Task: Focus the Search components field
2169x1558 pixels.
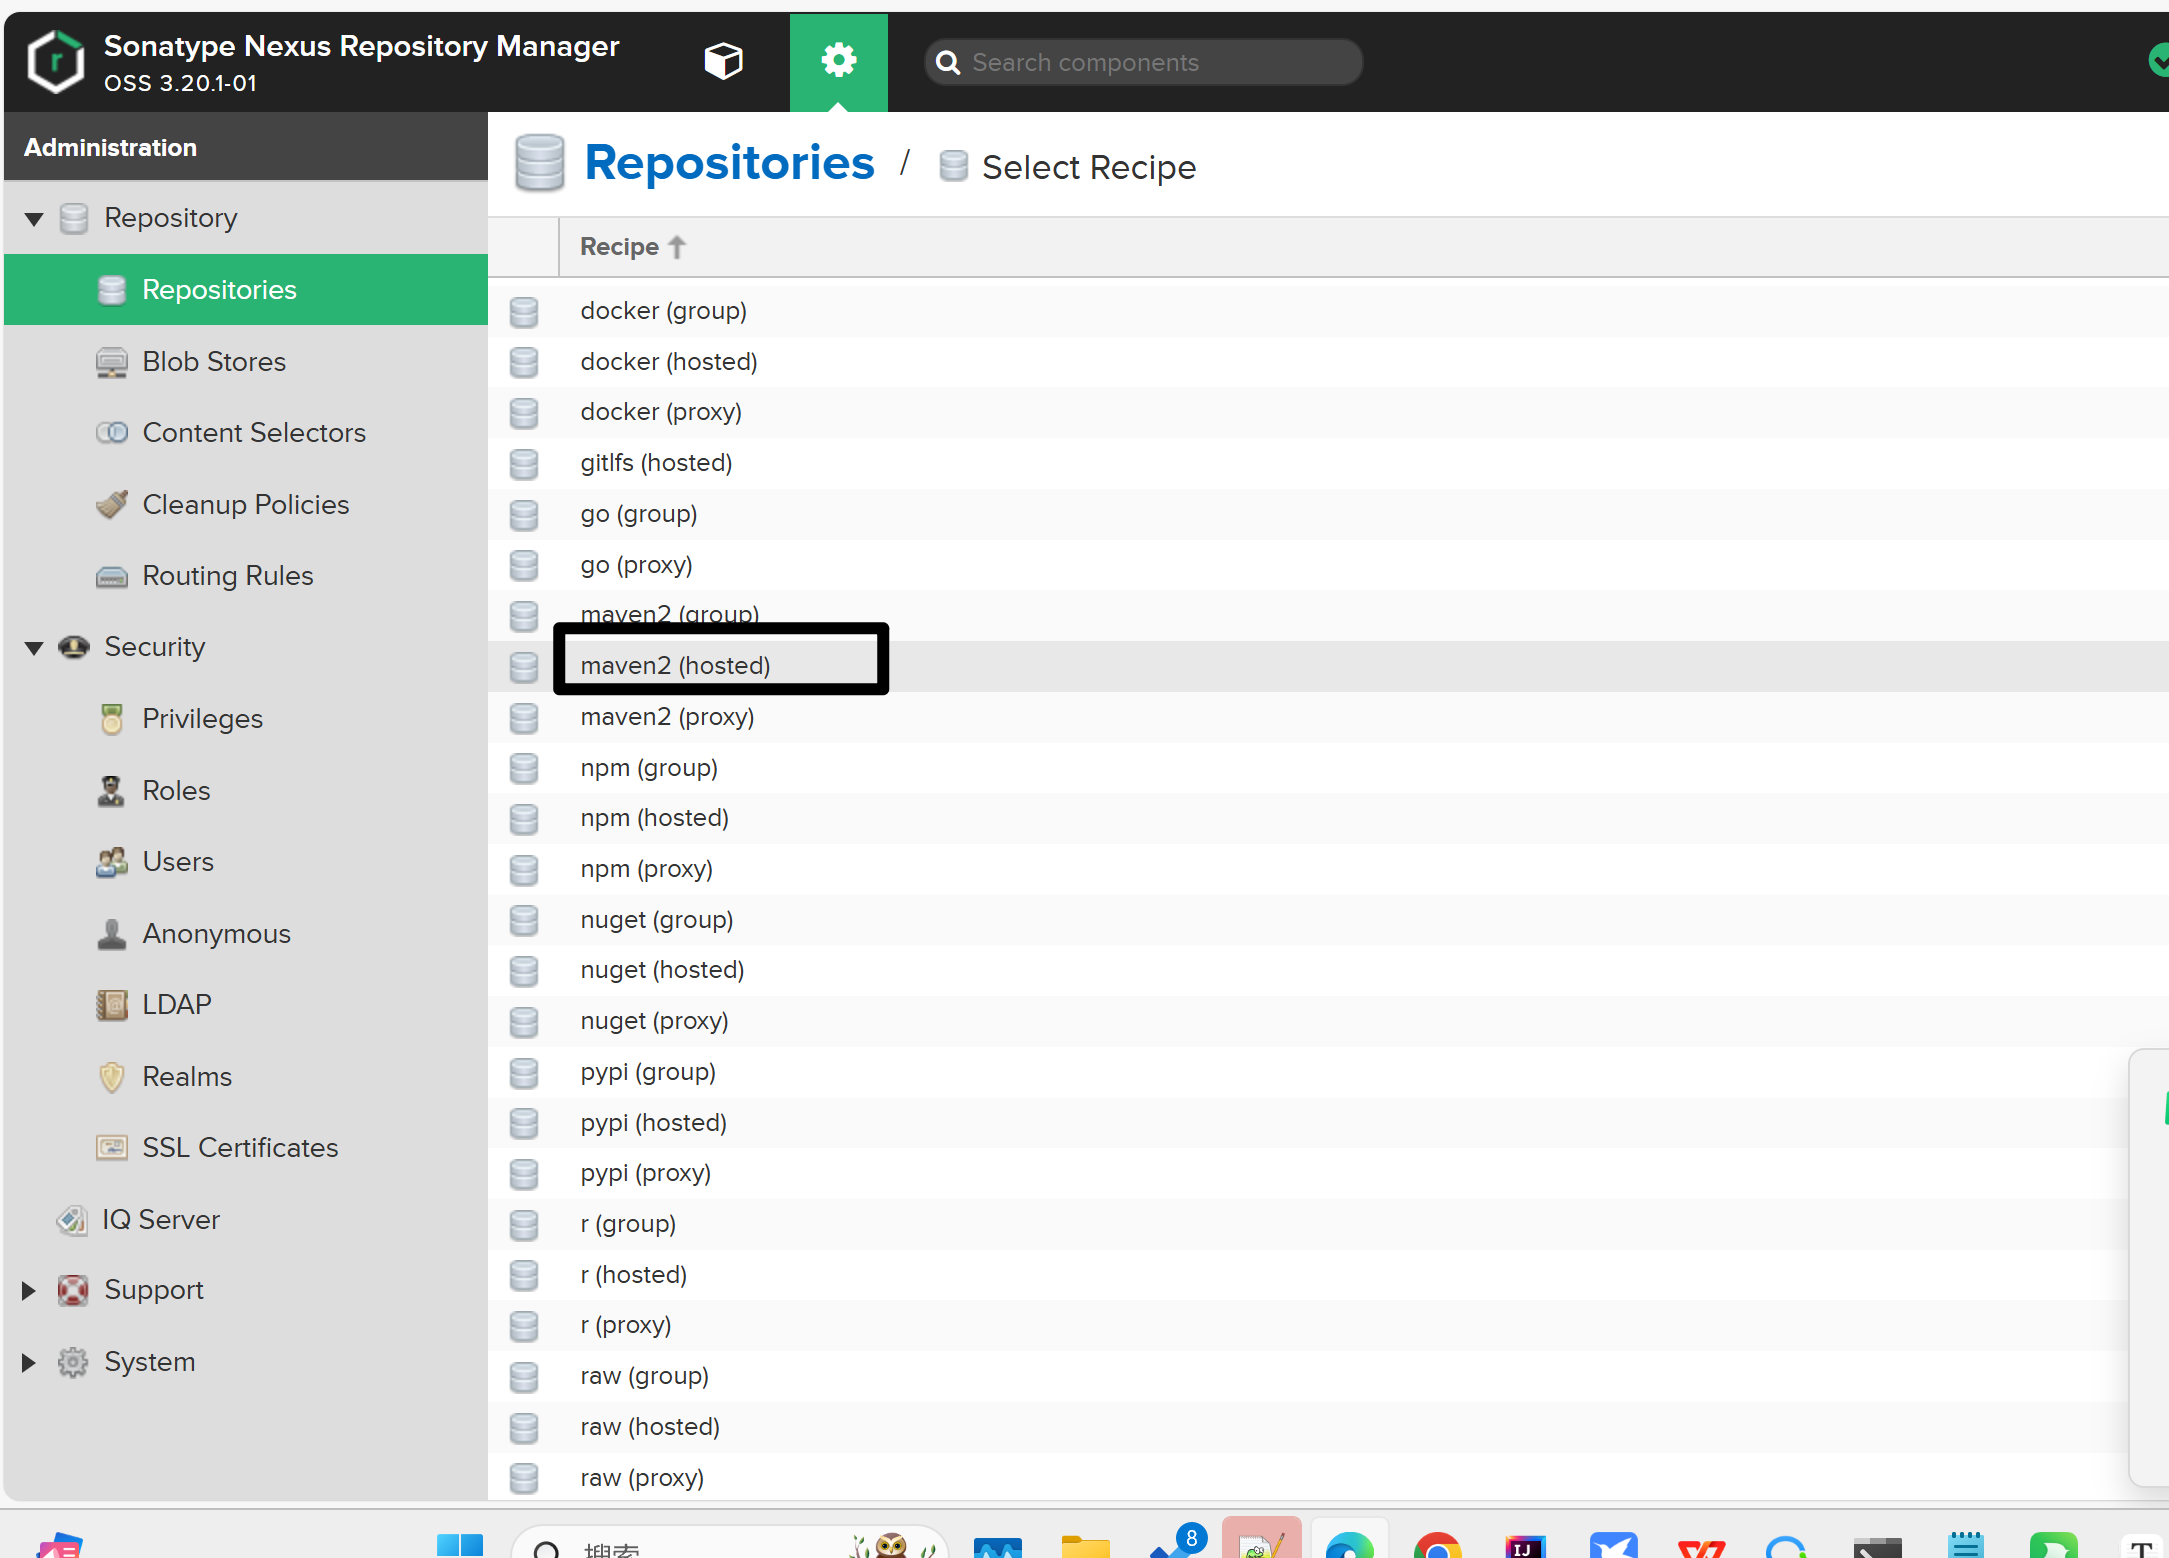Action: pos(1144,62)
